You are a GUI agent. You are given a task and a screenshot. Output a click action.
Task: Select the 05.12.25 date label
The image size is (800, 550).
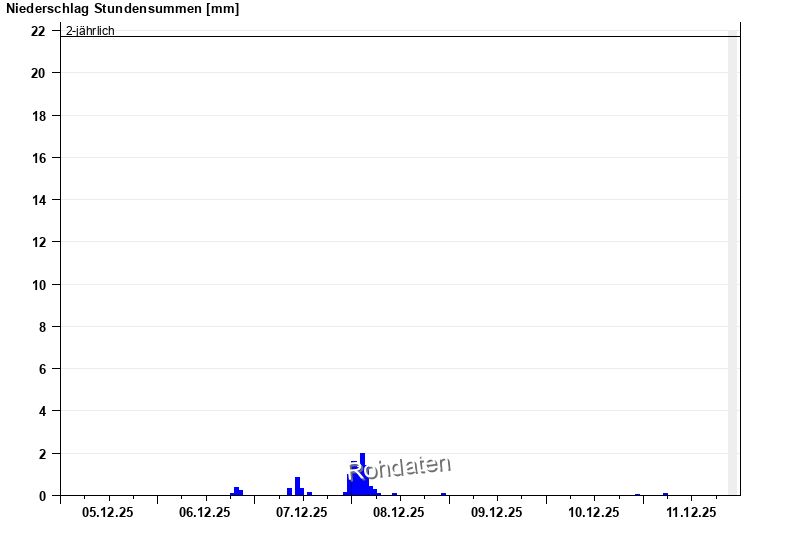[x=108, y=513]
